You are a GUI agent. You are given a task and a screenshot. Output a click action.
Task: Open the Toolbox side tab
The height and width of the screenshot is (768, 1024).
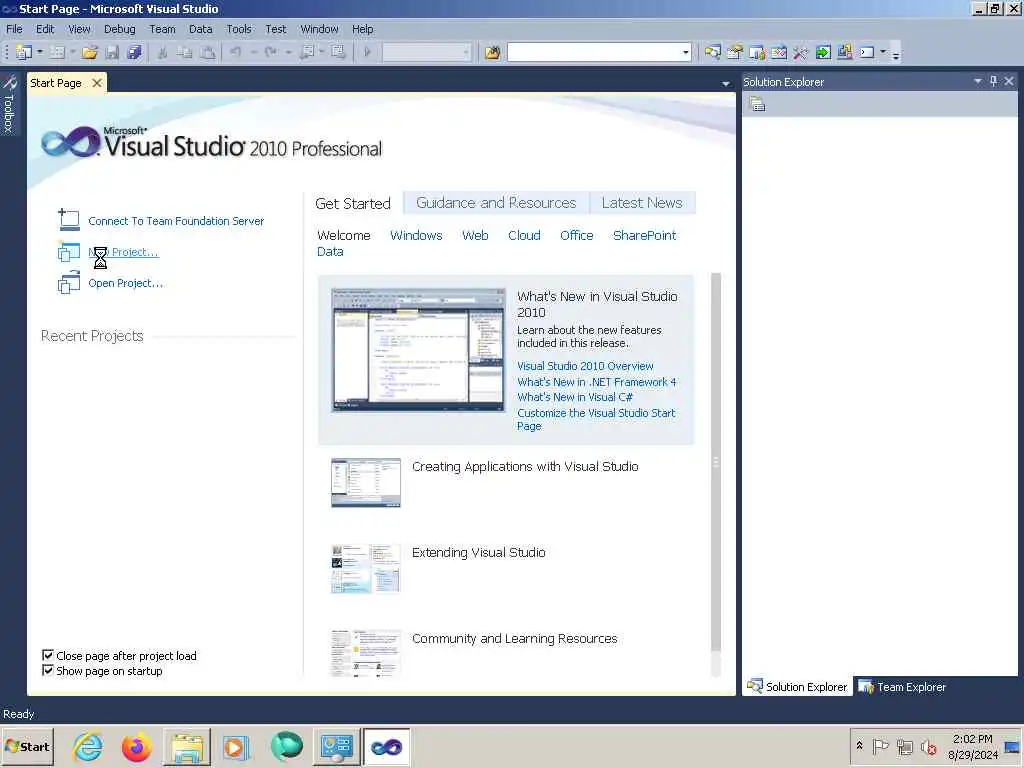pos(9,103)
